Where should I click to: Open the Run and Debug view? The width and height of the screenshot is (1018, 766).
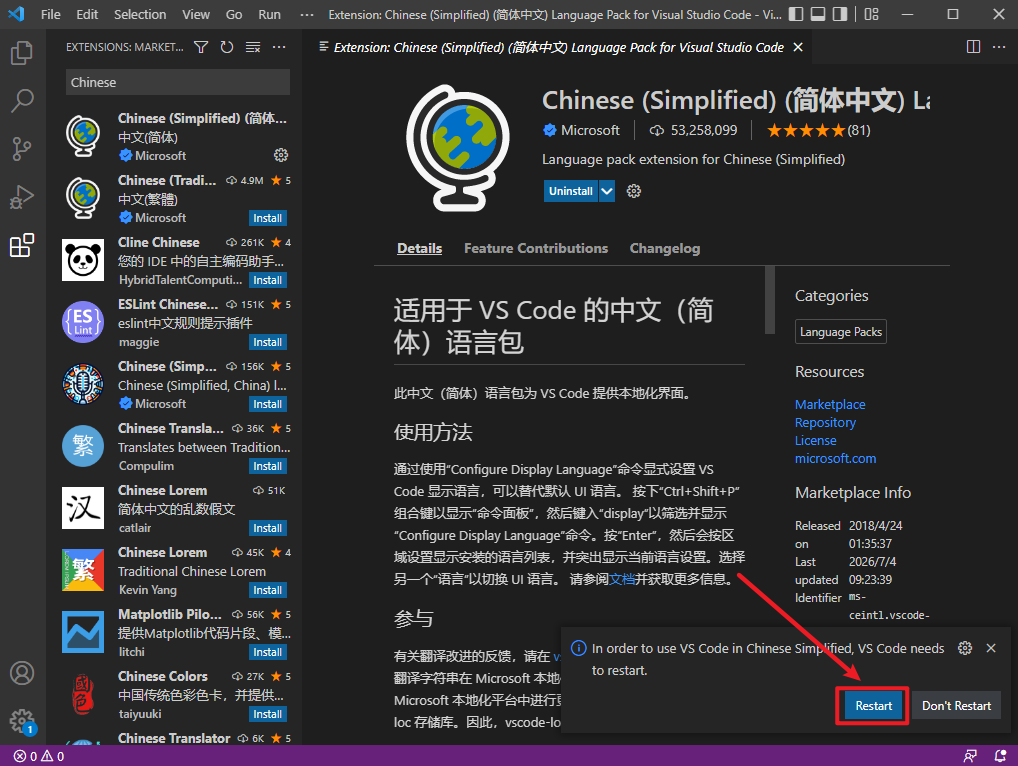coord(22,197)
